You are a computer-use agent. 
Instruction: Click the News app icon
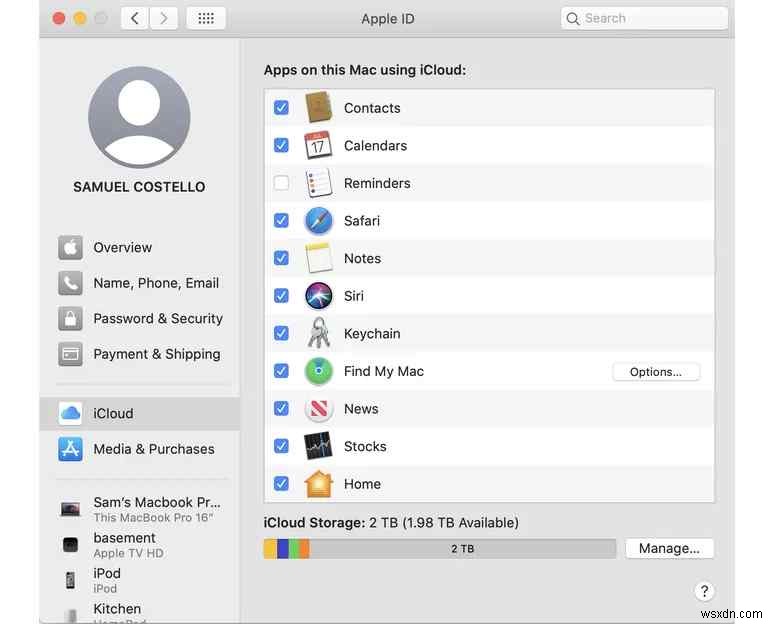point(318,409)
